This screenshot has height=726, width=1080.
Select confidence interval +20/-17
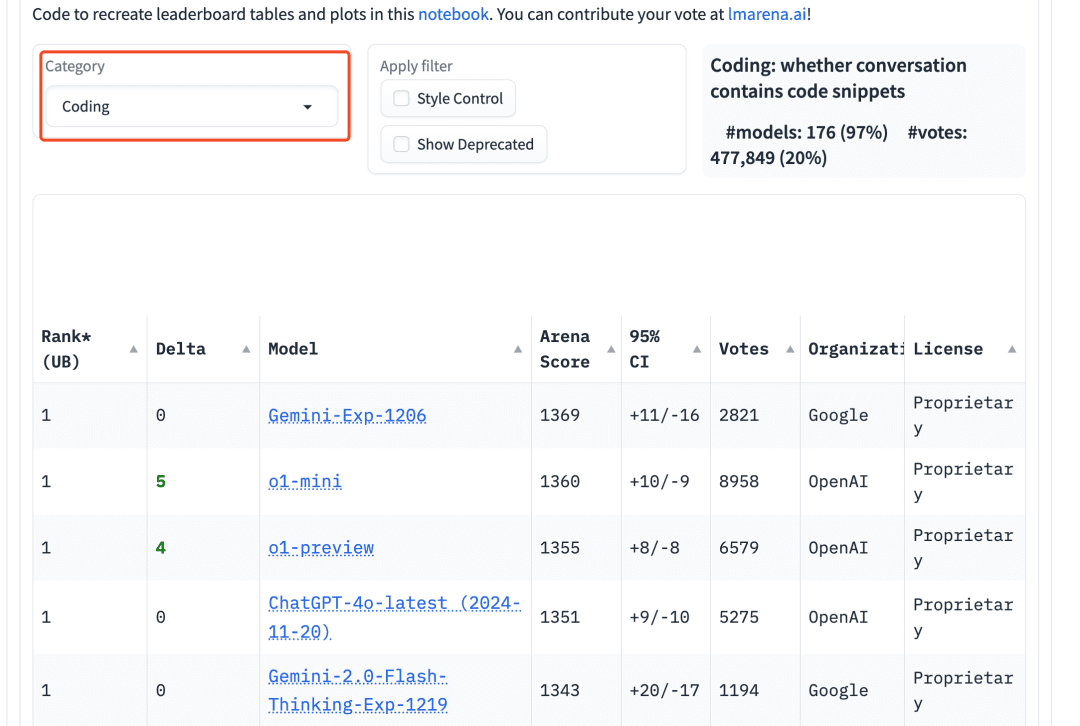[664, 690]
